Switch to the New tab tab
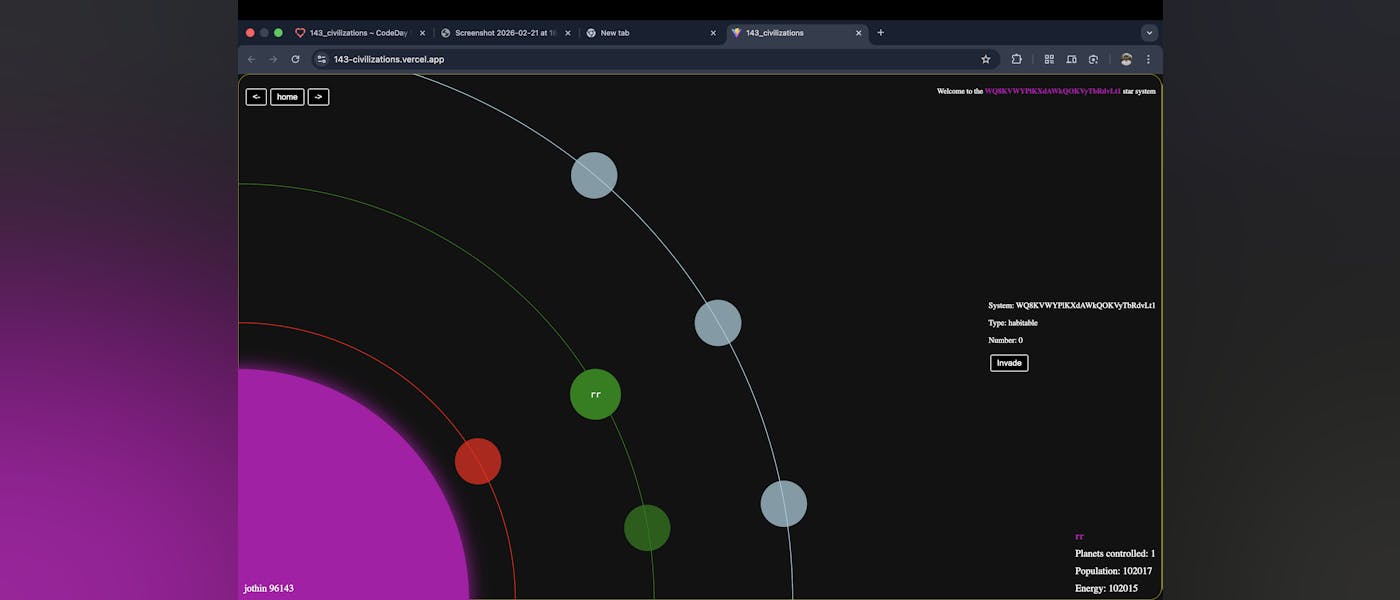1400x600 pixels. pos(650,33)
